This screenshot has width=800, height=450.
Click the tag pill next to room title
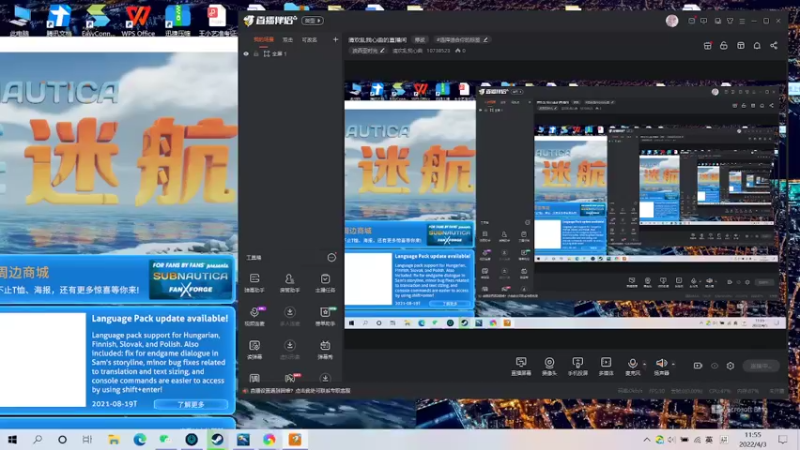pos(419,40)
